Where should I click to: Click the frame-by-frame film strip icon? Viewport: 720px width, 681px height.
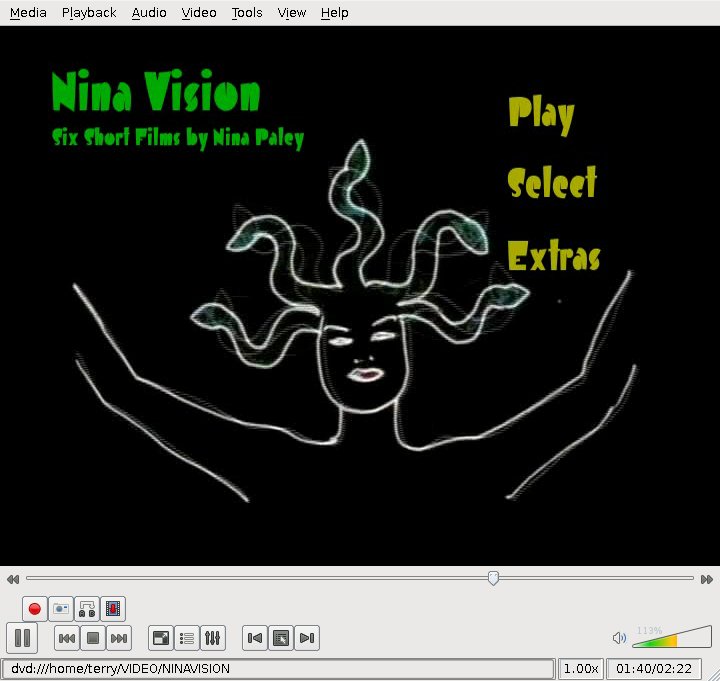[x=113, y=609]
